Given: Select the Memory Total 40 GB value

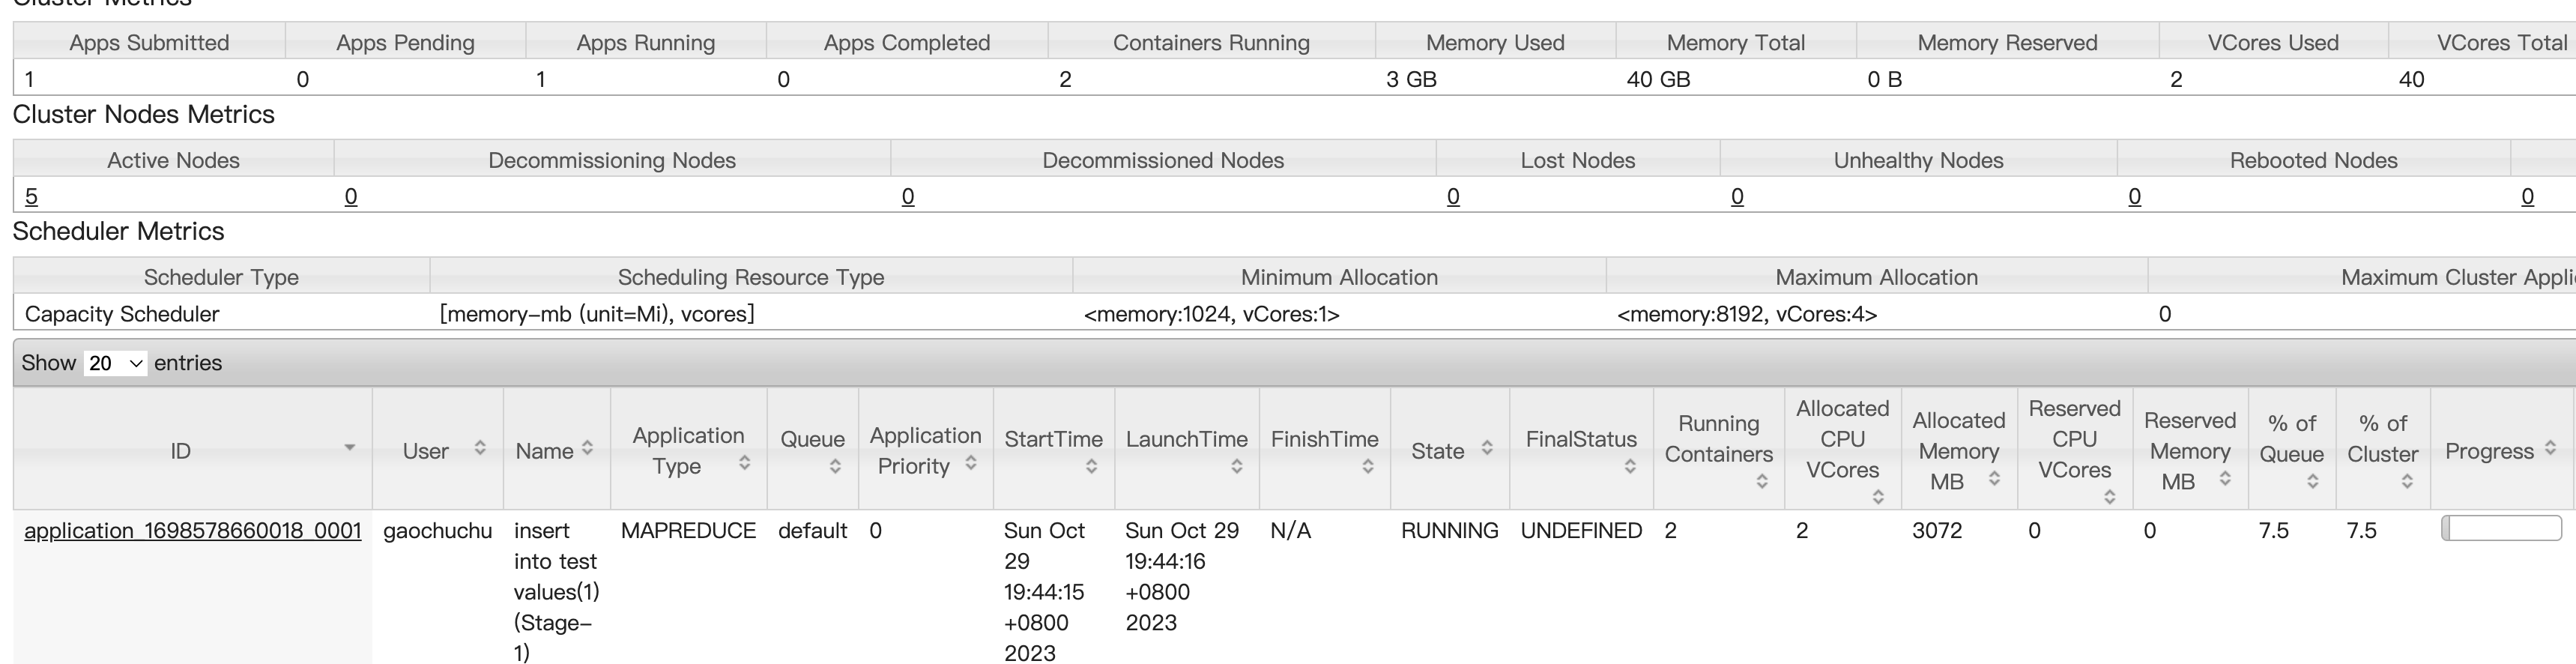Looking at the screenshot, I should (x=1658, y=79).
